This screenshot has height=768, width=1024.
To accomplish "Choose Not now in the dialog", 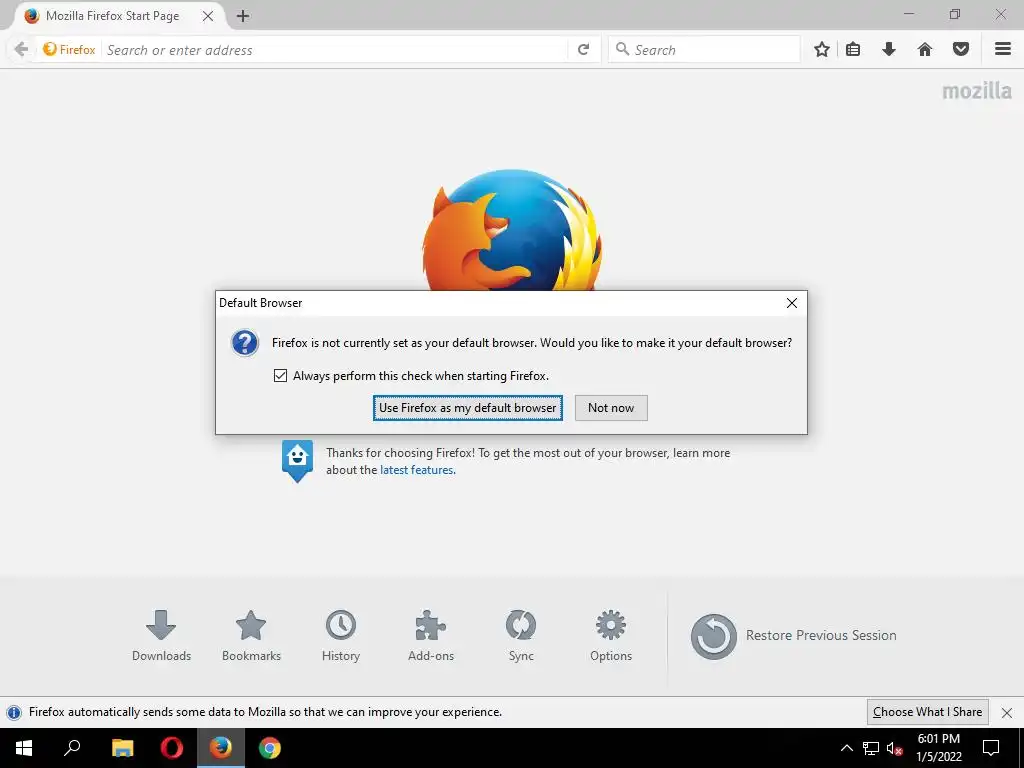I will (x=611, y=408).
